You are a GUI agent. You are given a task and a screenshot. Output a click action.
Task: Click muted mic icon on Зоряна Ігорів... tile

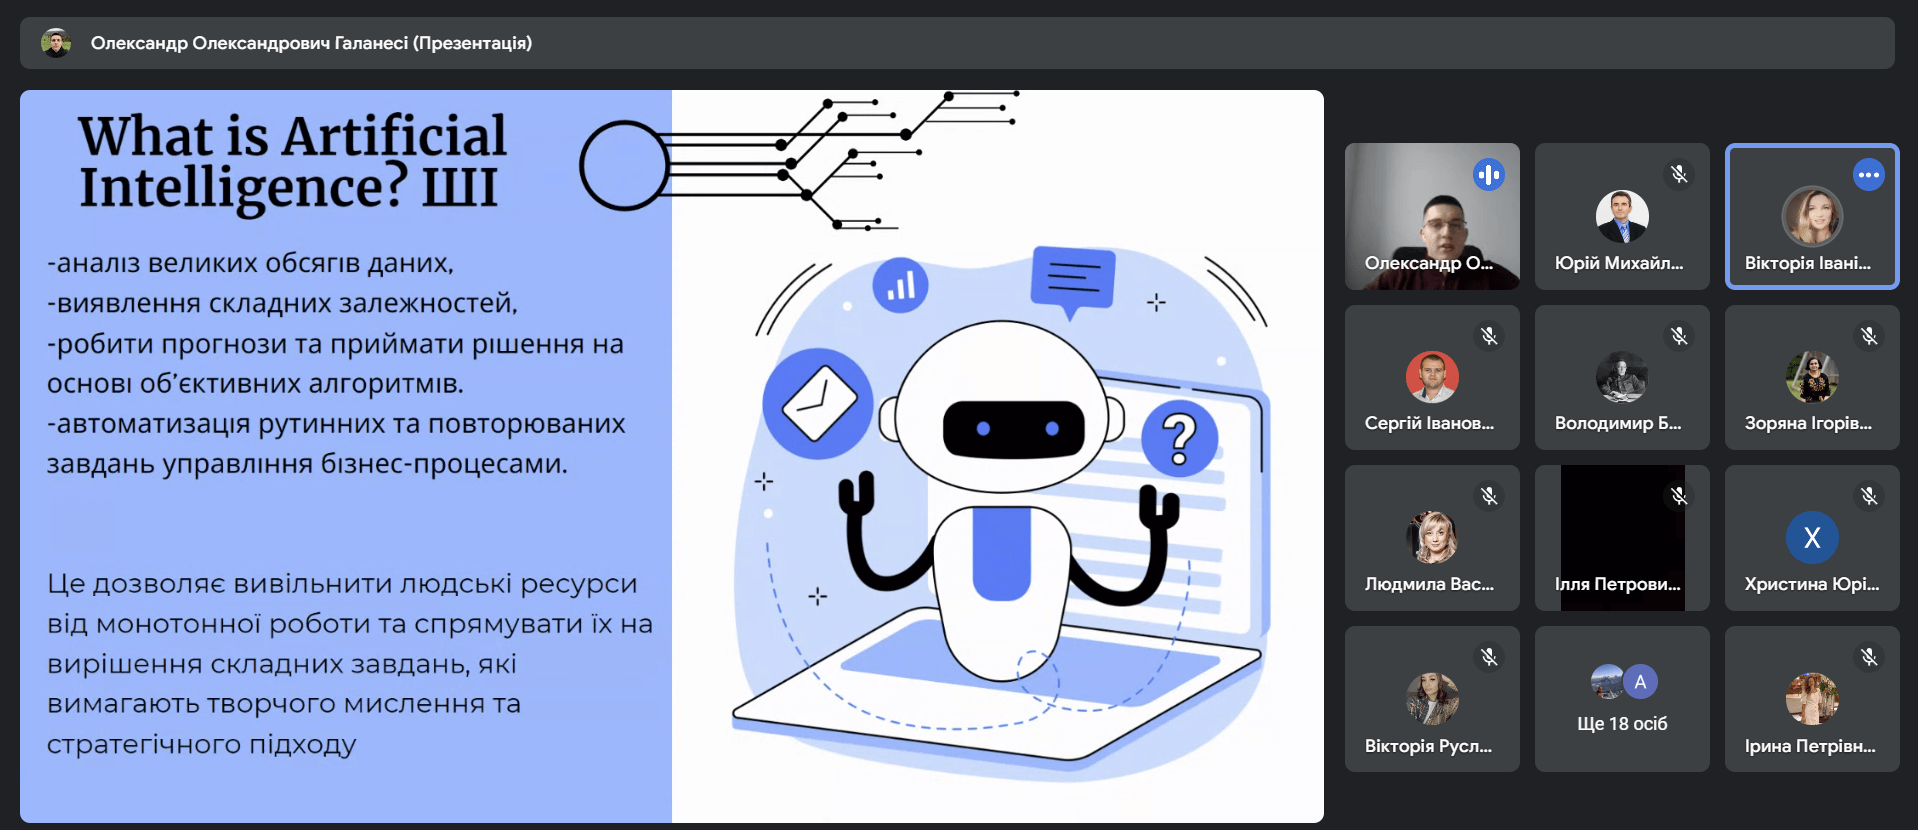1869,336
